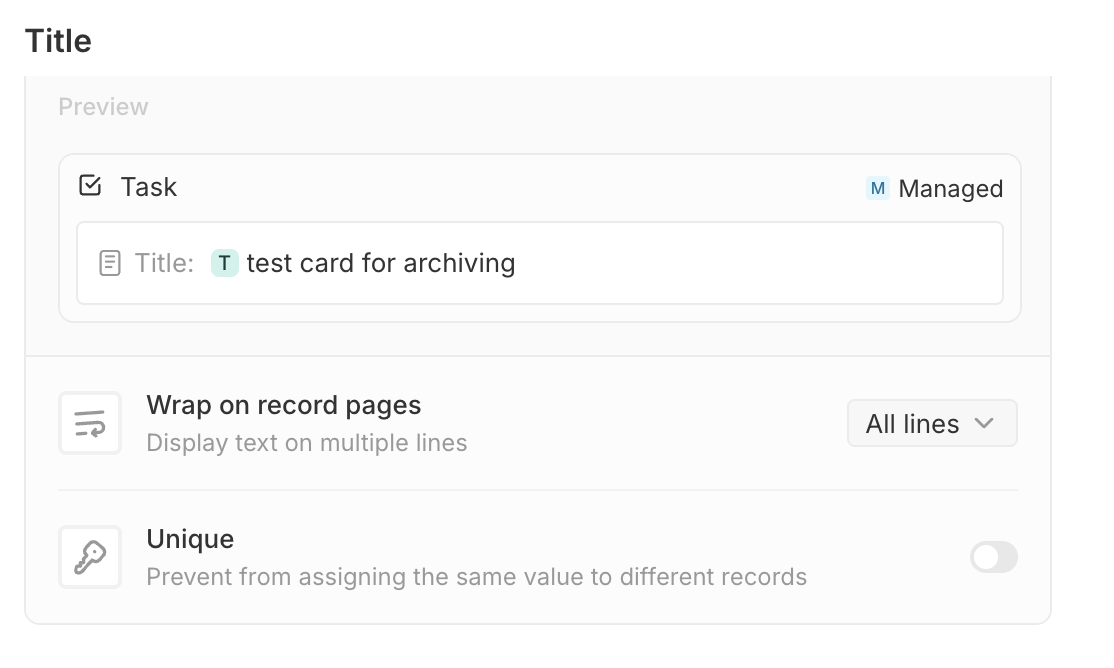Click the blue M Managed badge icon
The image size is (1114, 668).
(x=878, y=188)
